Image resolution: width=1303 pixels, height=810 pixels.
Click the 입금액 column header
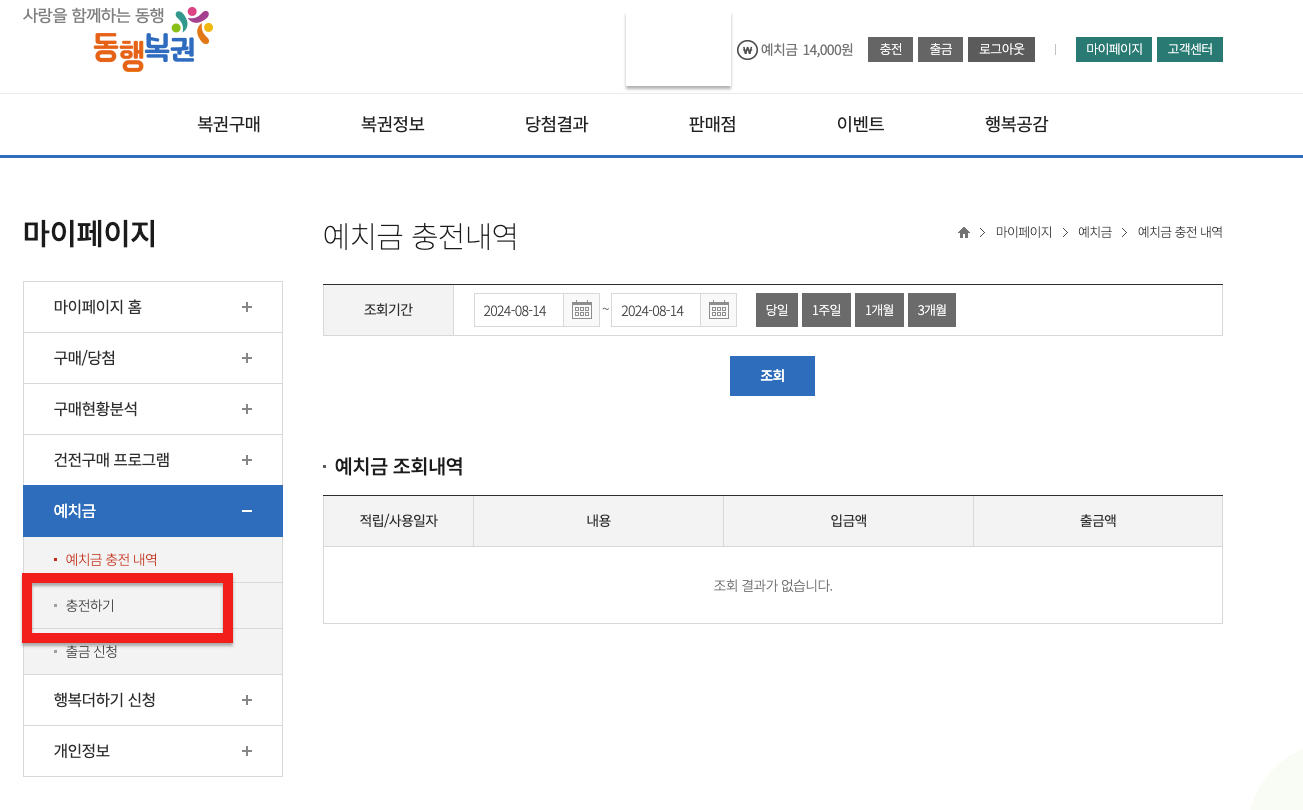[849, 521]
